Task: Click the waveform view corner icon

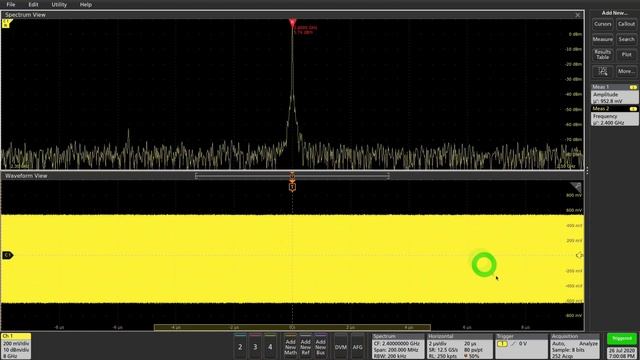Action: tap(576, 187)
